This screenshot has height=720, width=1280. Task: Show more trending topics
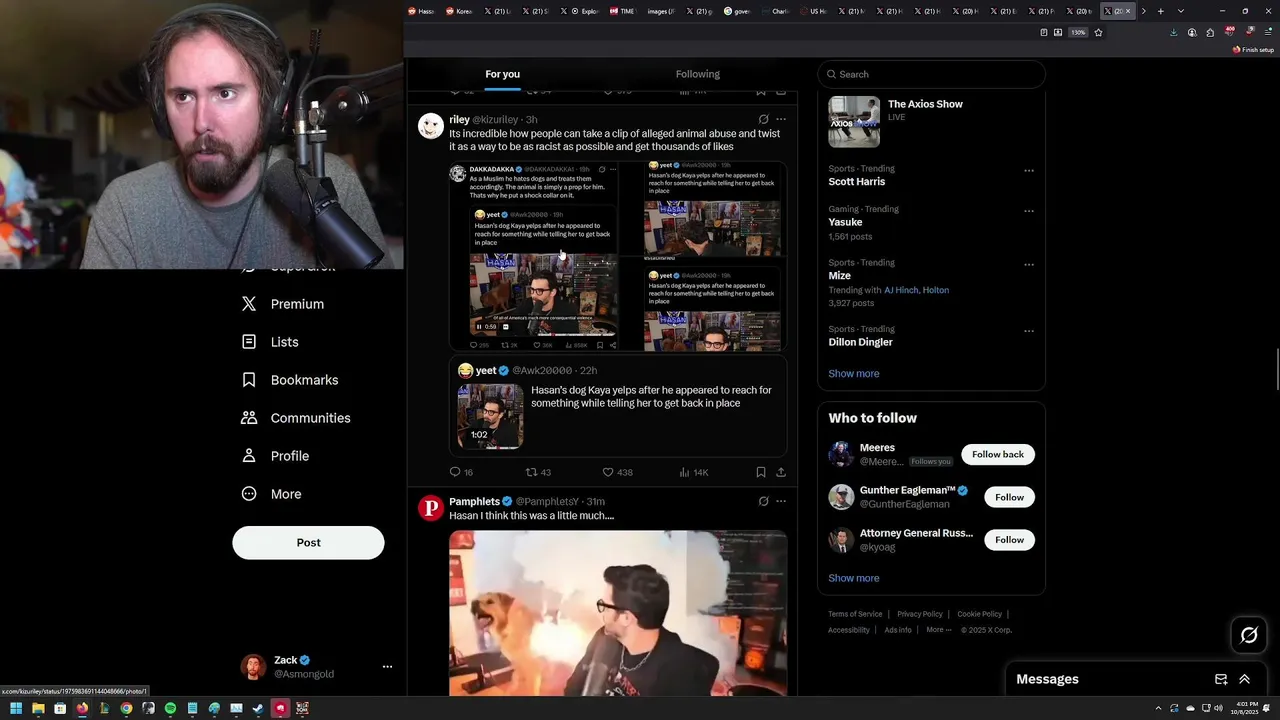853,374
